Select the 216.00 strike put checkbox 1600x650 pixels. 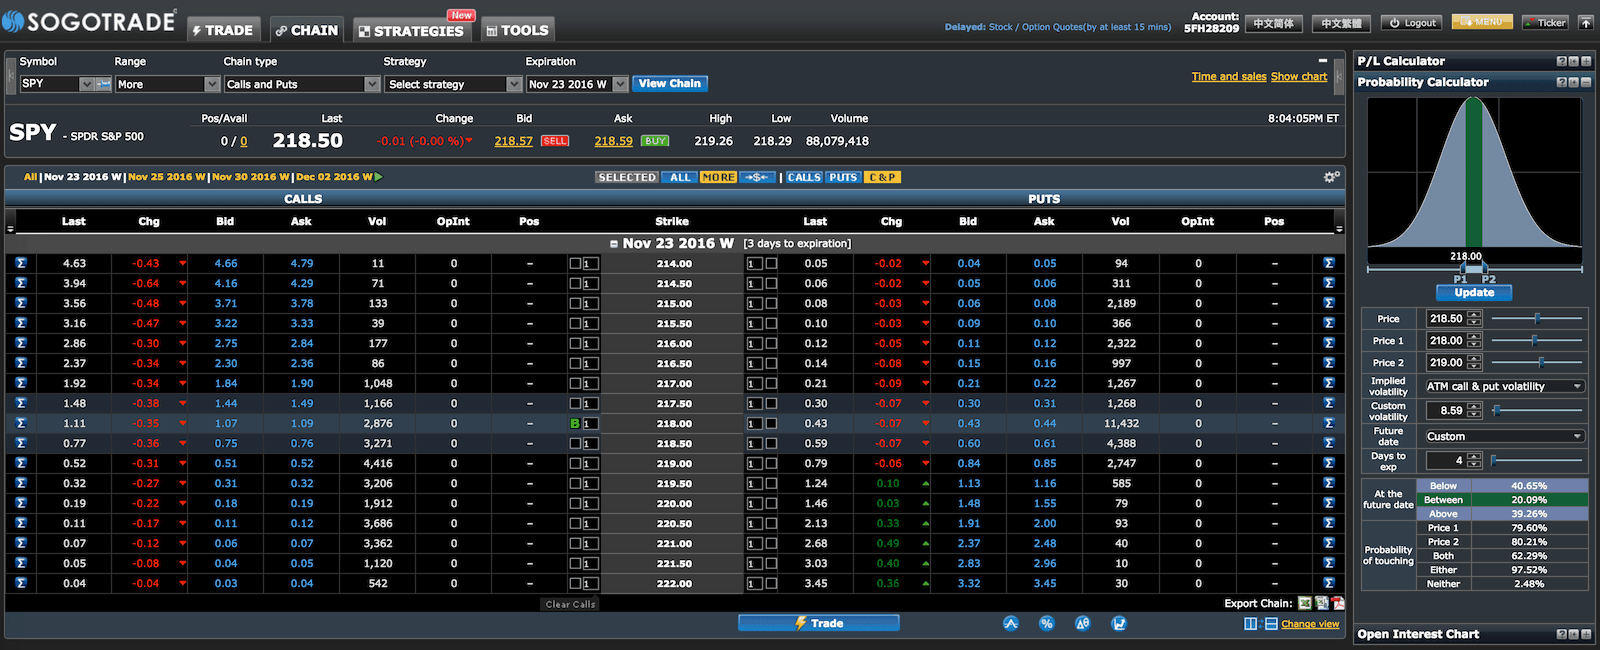[771, 343]
